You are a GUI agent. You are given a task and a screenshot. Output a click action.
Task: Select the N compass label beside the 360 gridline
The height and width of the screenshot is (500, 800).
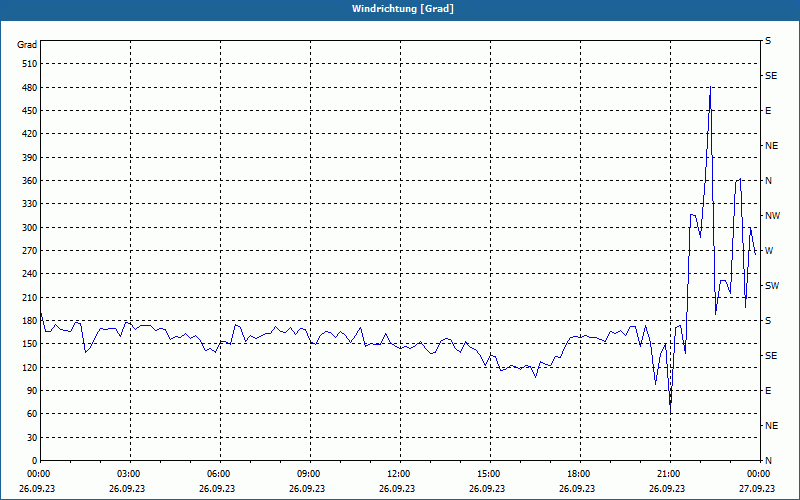pos(768,181)
